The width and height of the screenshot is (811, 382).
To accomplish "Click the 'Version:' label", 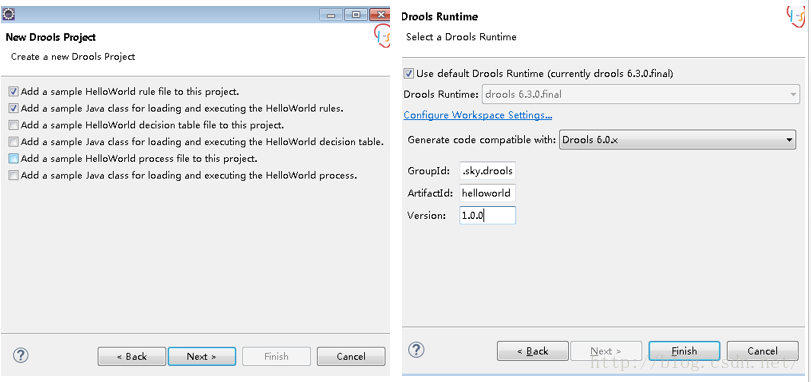I will click(x=426, y=216).
